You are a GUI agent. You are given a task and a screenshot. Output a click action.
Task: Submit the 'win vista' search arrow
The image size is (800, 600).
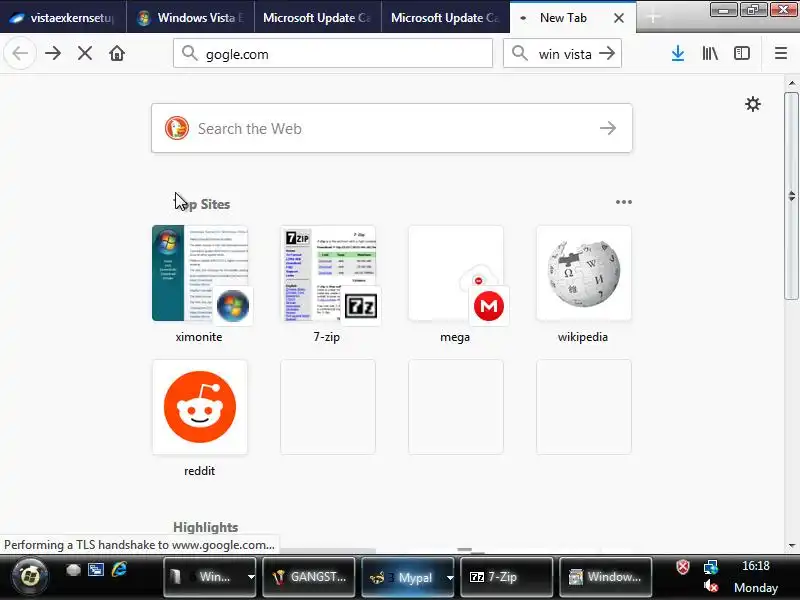coord(607,53)
